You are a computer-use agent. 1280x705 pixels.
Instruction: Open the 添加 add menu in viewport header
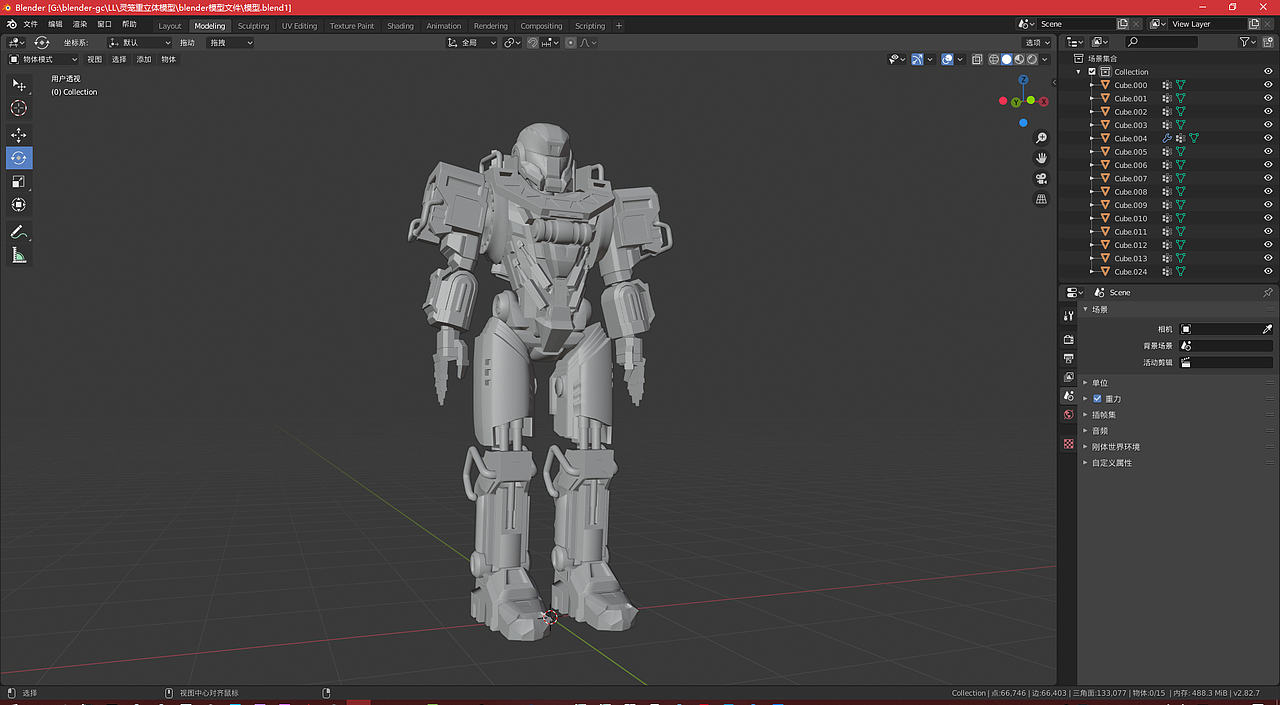[144, 59]
